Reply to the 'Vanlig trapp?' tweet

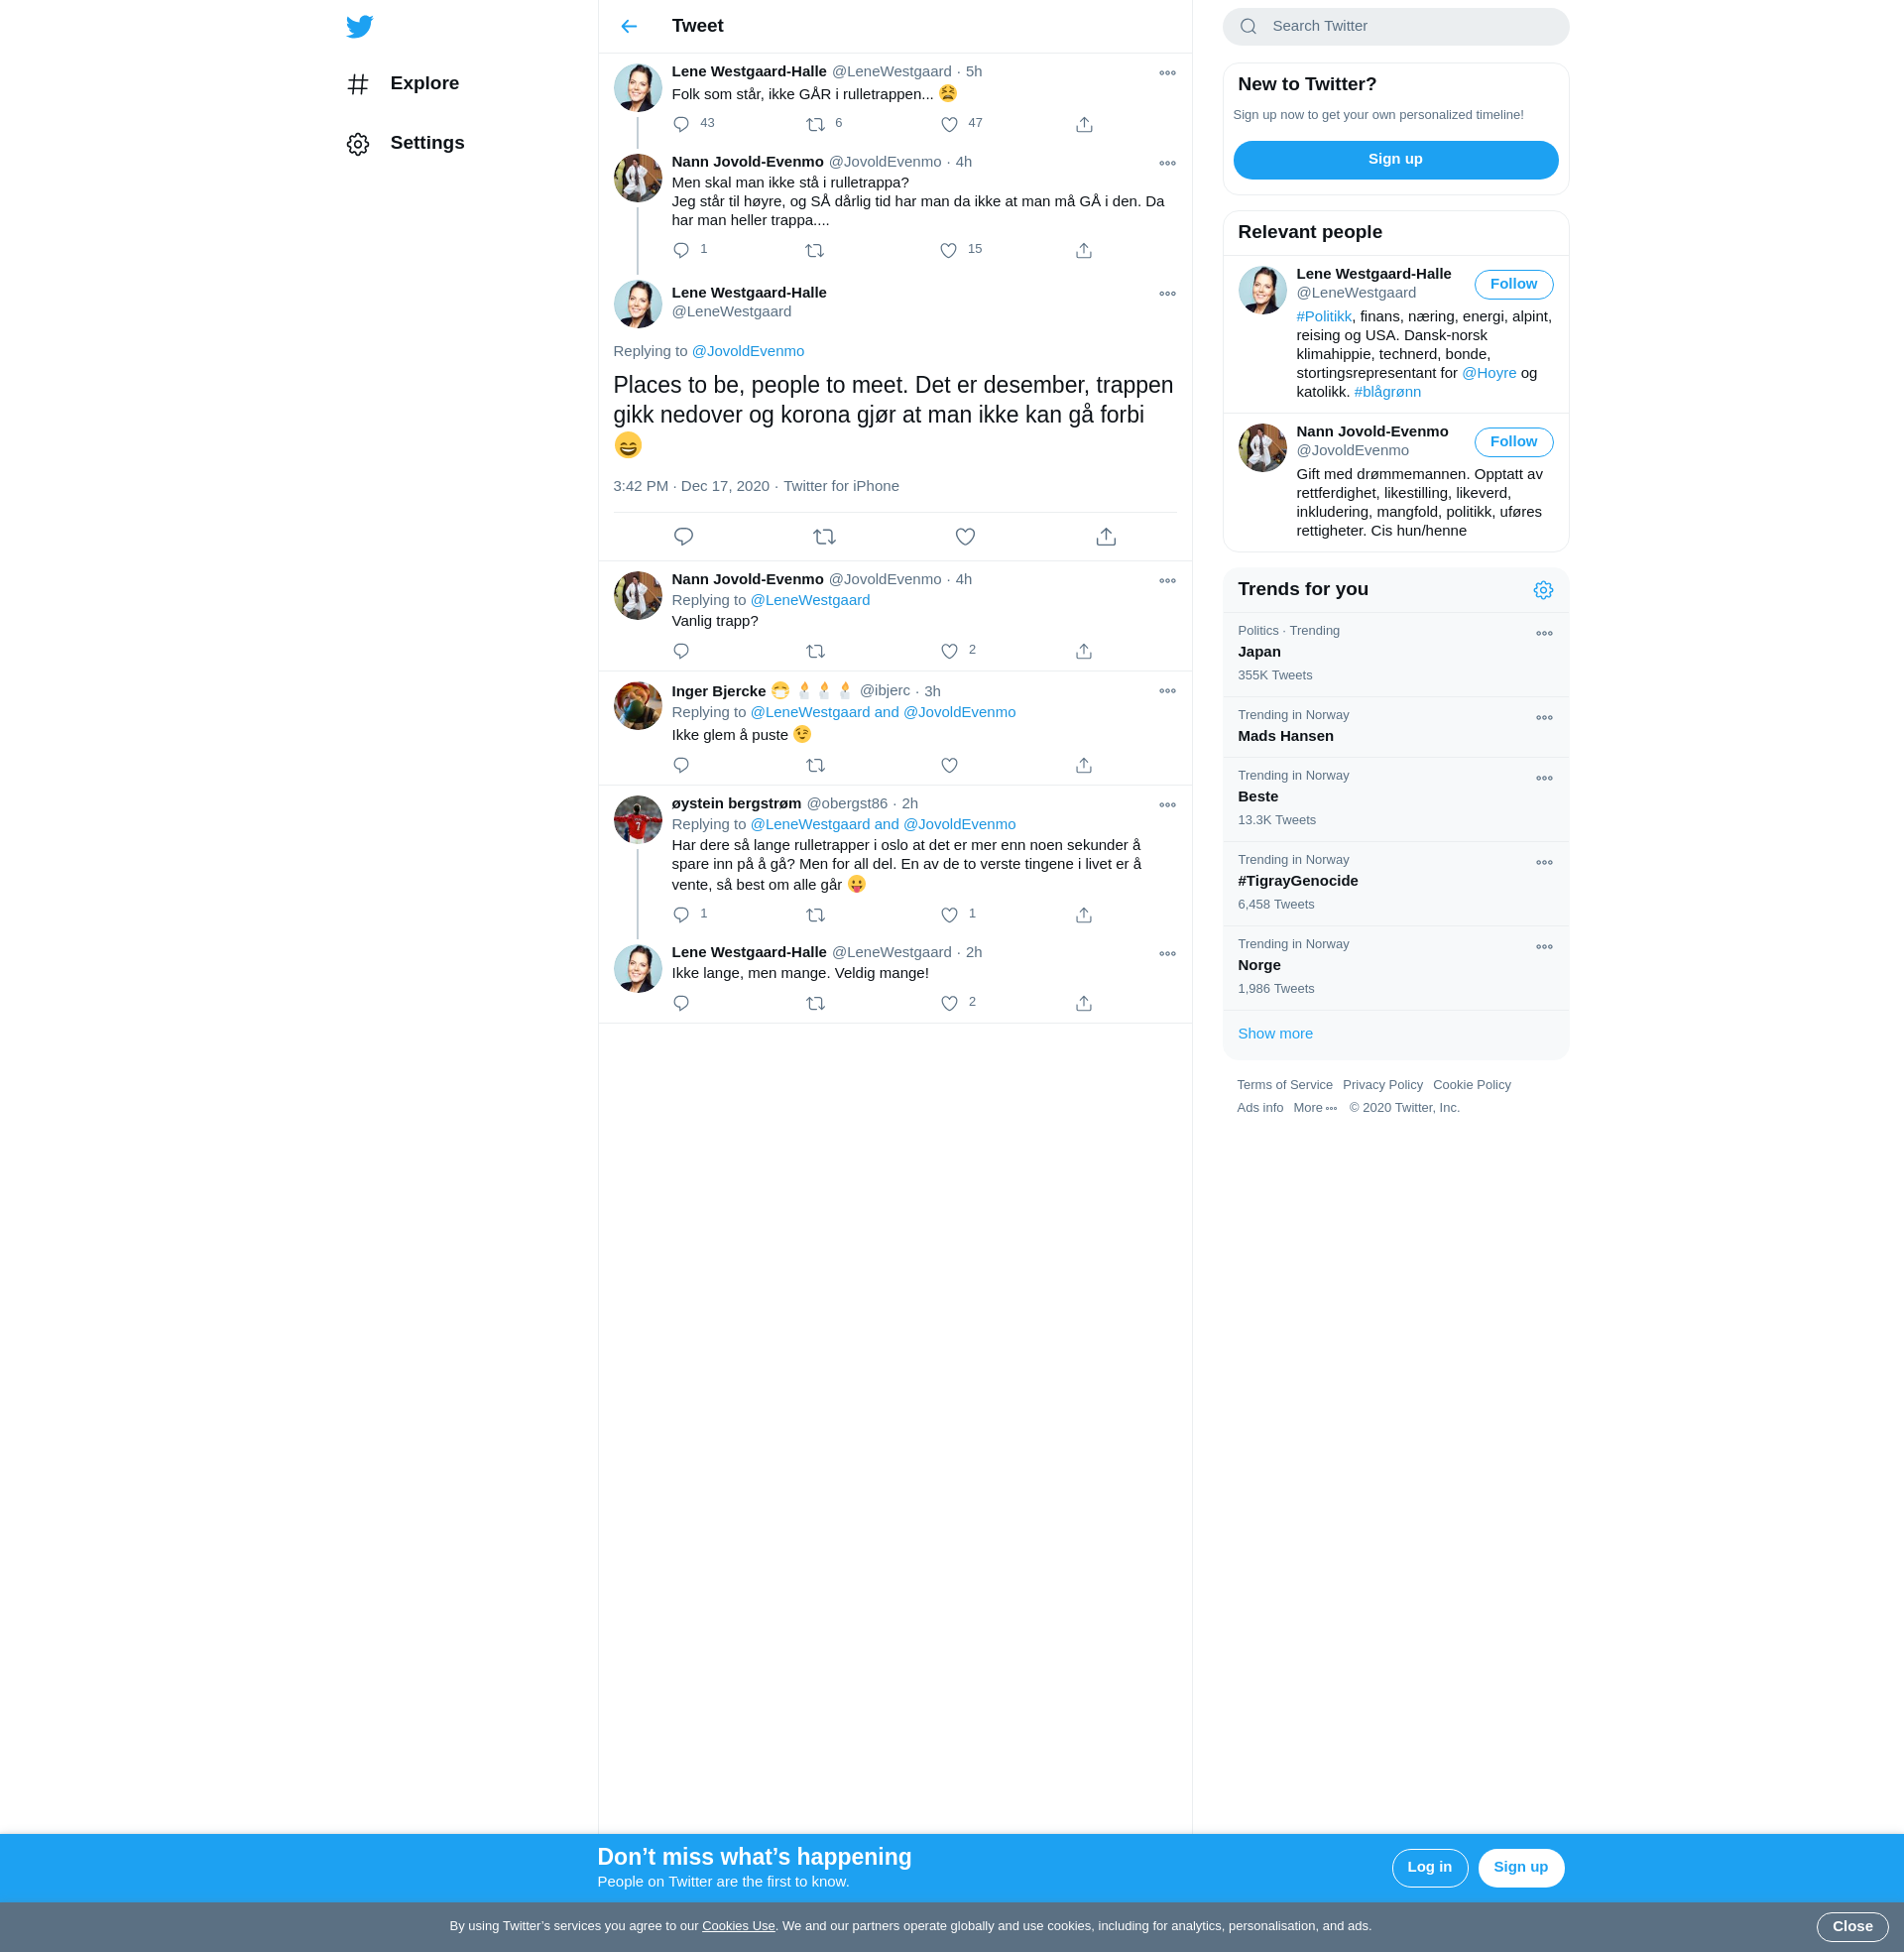click(x=681, y=651)
